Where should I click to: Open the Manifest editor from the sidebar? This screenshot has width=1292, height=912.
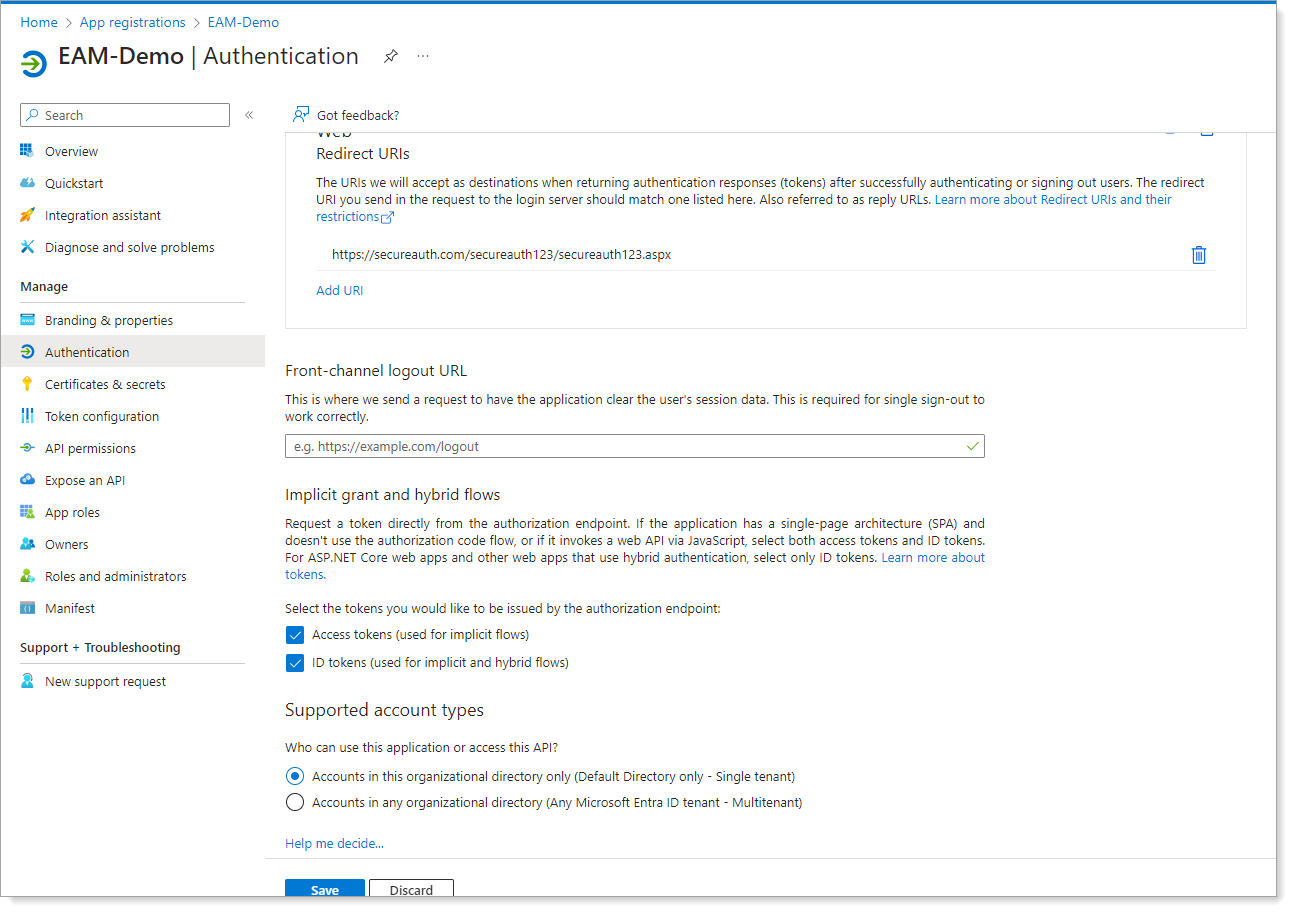click(x=67, y=607)
